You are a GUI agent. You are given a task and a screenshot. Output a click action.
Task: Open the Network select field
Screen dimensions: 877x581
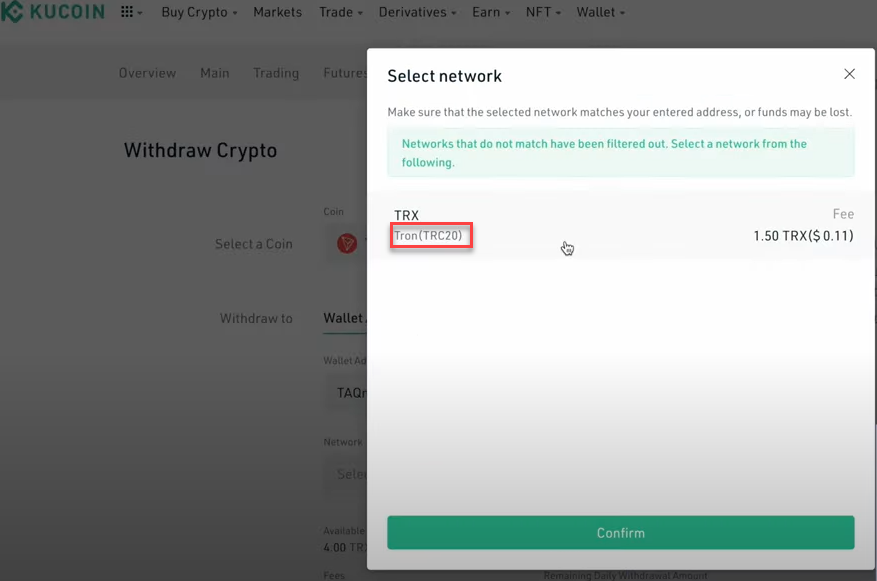pos(350,474)
